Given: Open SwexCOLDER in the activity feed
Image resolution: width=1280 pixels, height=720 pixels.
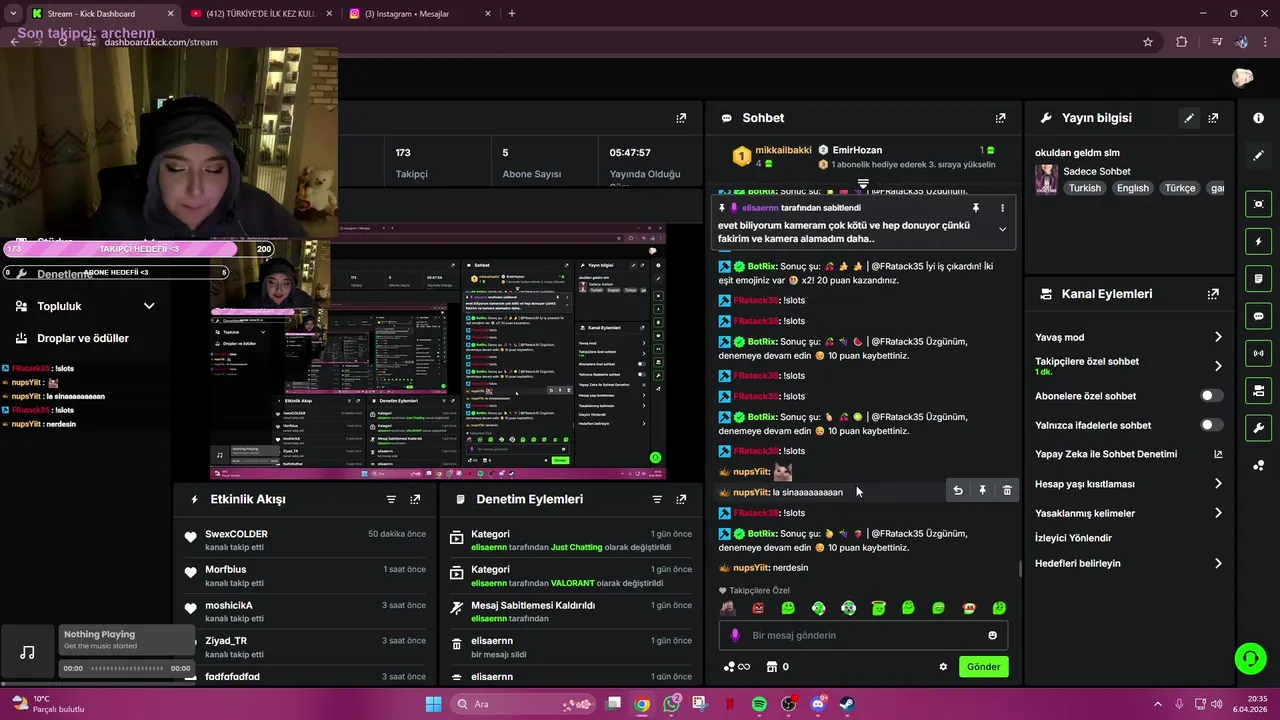Looking at the screenshot, I should 236,534.
